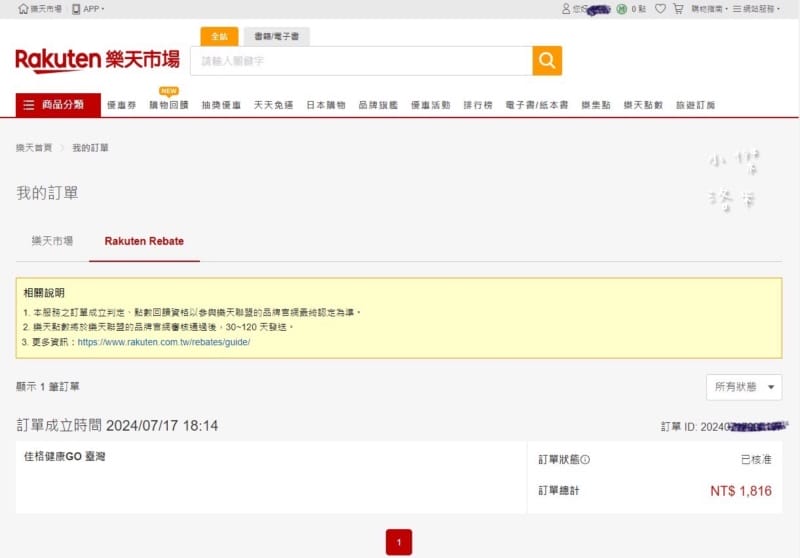Open 品牌旗艦 in the navigation bar
Image resolution: width=800 pixels, height=558 pixels.
tap(378, 105)
